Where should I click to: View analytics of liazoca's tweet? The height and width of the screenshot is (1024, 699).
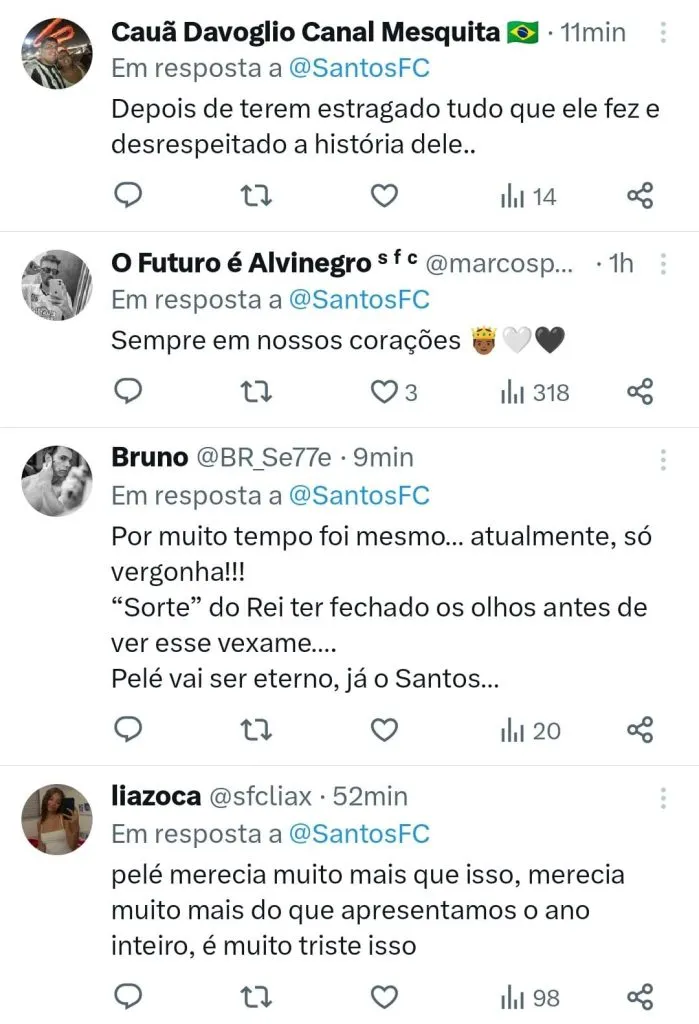tap(530, 997)
